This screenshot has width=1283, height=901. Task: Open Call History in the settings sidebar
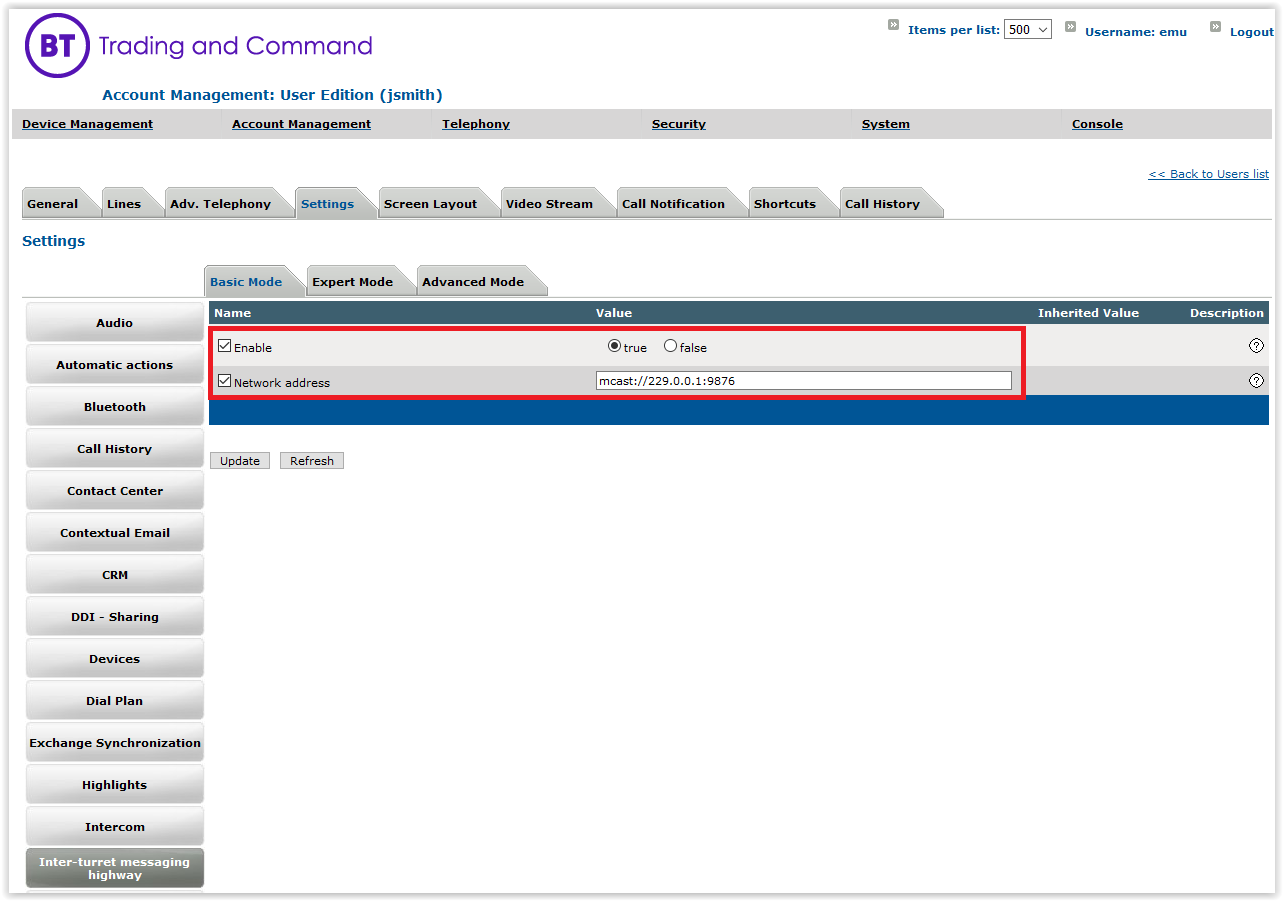[115, 449]
